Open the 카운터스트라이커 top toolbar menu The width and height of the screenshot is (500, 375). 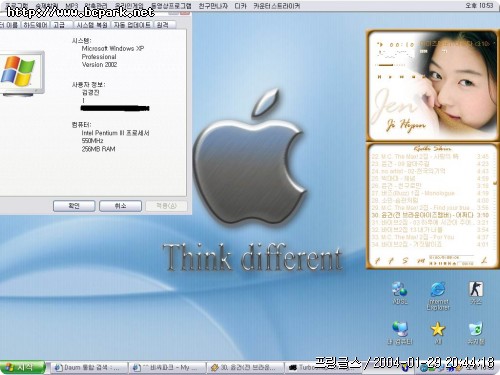tap(277, 6)
